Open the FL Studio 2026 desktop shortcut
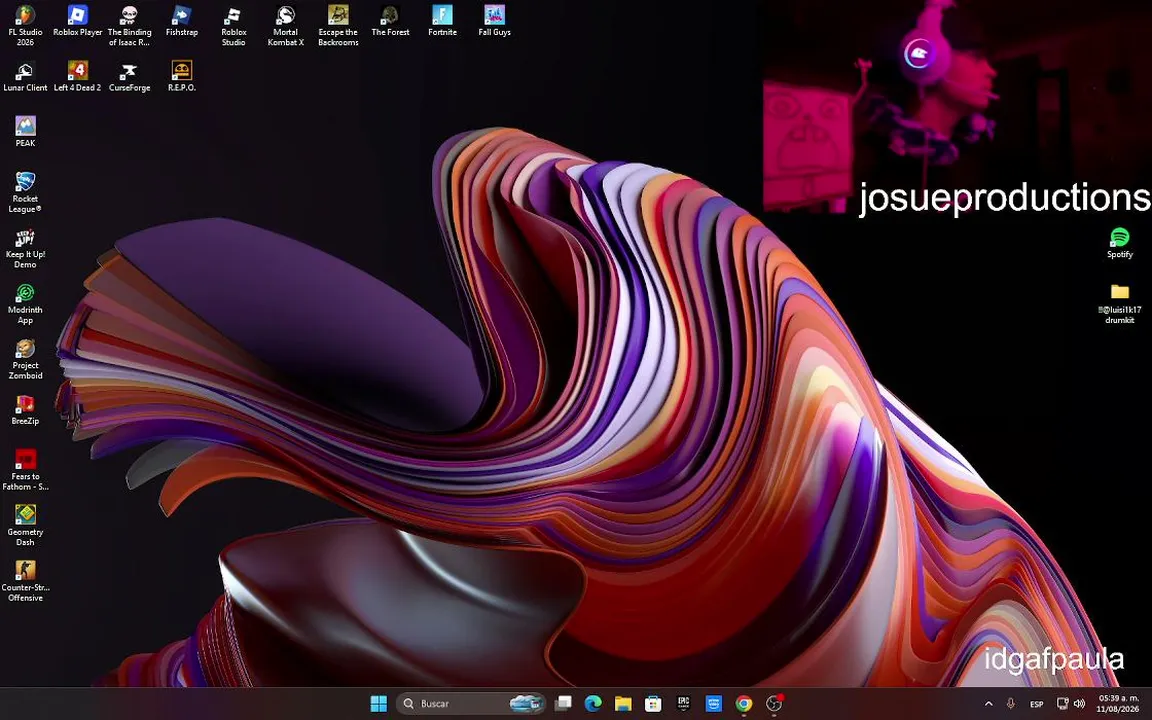The image size is (1152, 720). [x=25, y=26]
